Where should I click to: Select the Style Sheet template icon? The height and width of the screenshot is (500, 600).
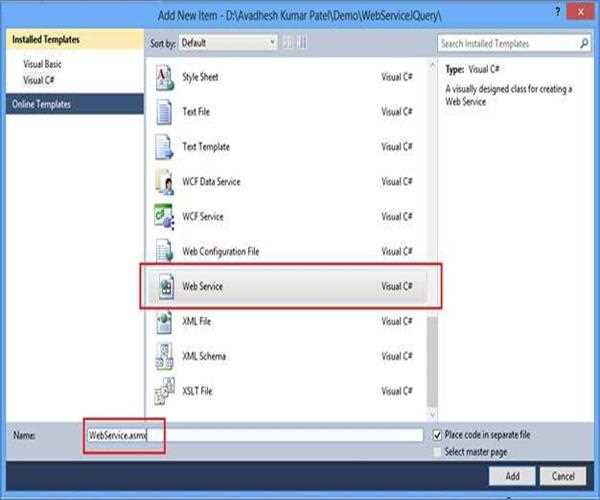click(x=165, y=77)
